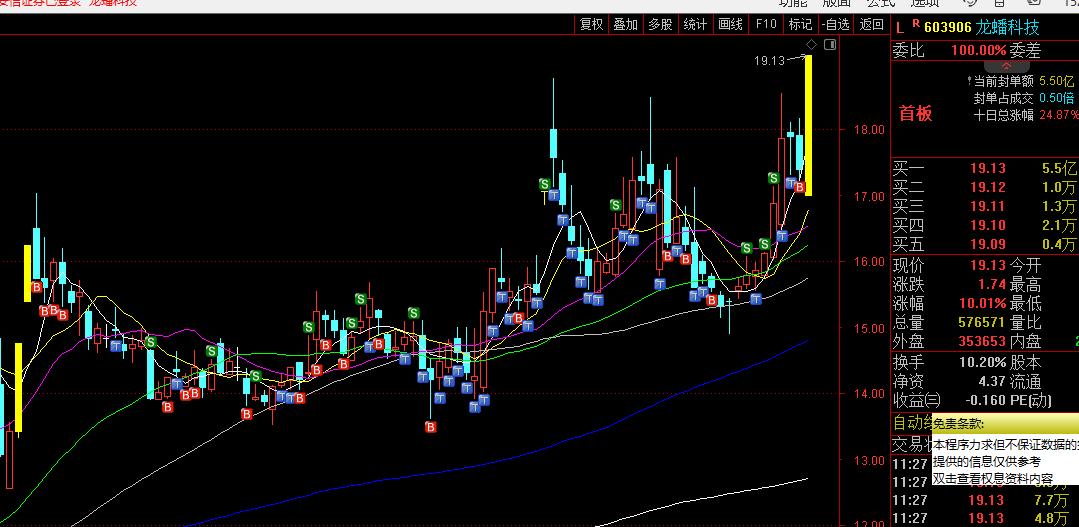Click the diamond icon above the chart
This screenshot has width=1079, height=527.
pyautogui.click(x=811, y=45)
